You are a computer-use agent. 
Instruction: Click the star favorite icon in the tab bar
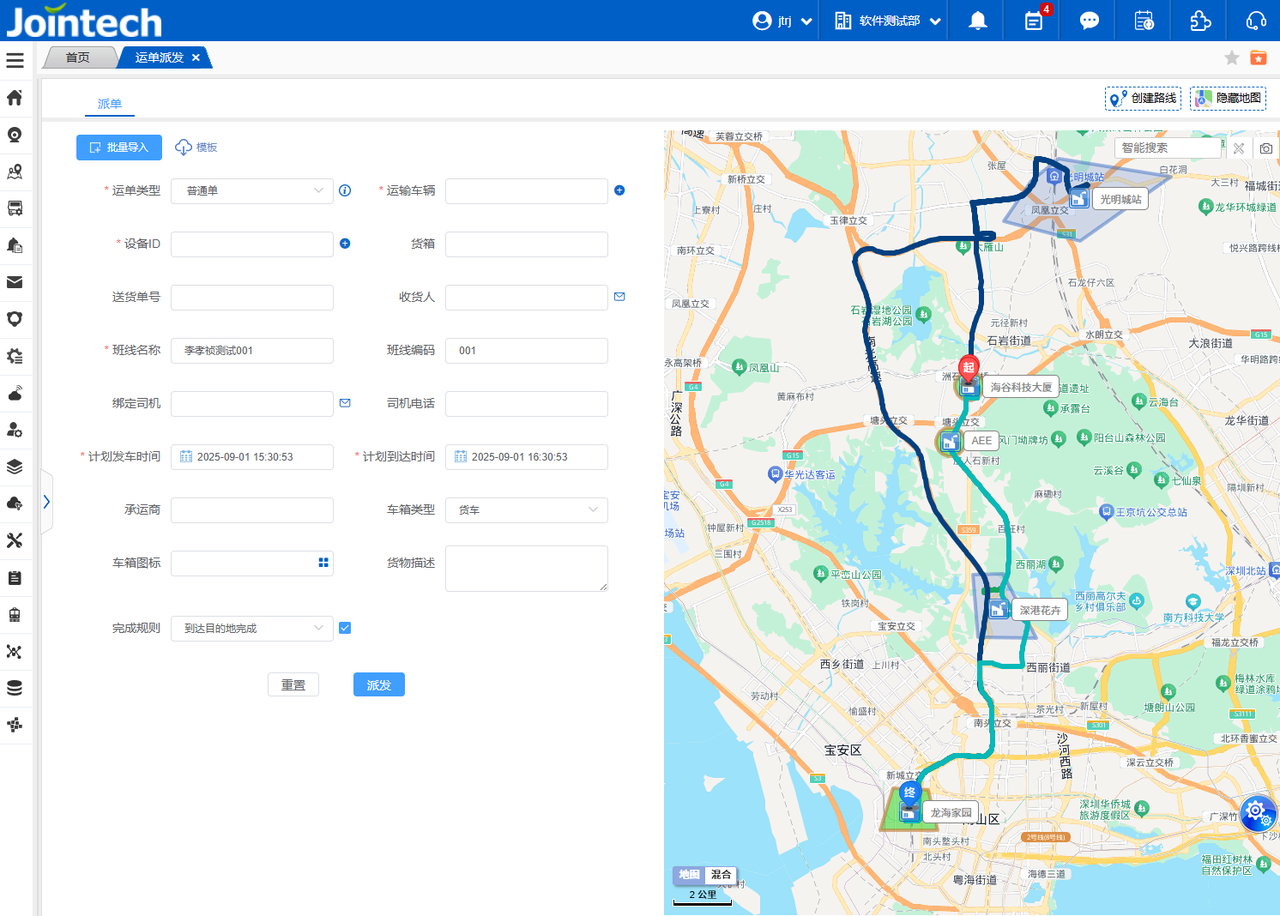click(1232, 58)
